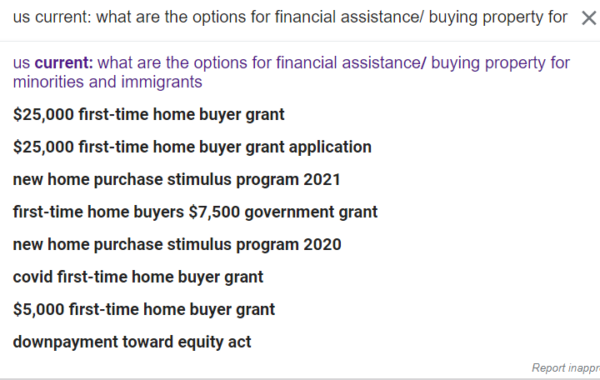Pick the 'covid first-time home buyer grant' suggestion

[138, 277]
